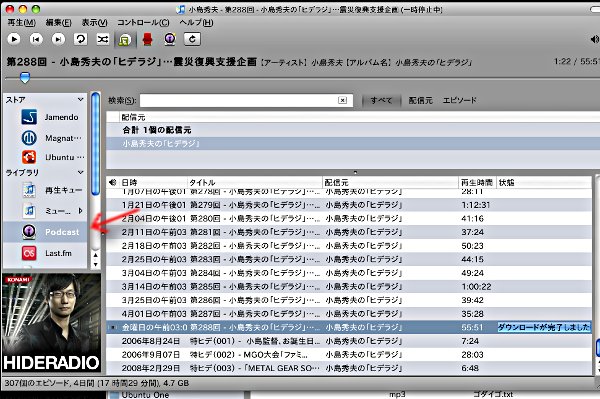
Task: Click the volume speaker icon
Action: tap(594, 39)
